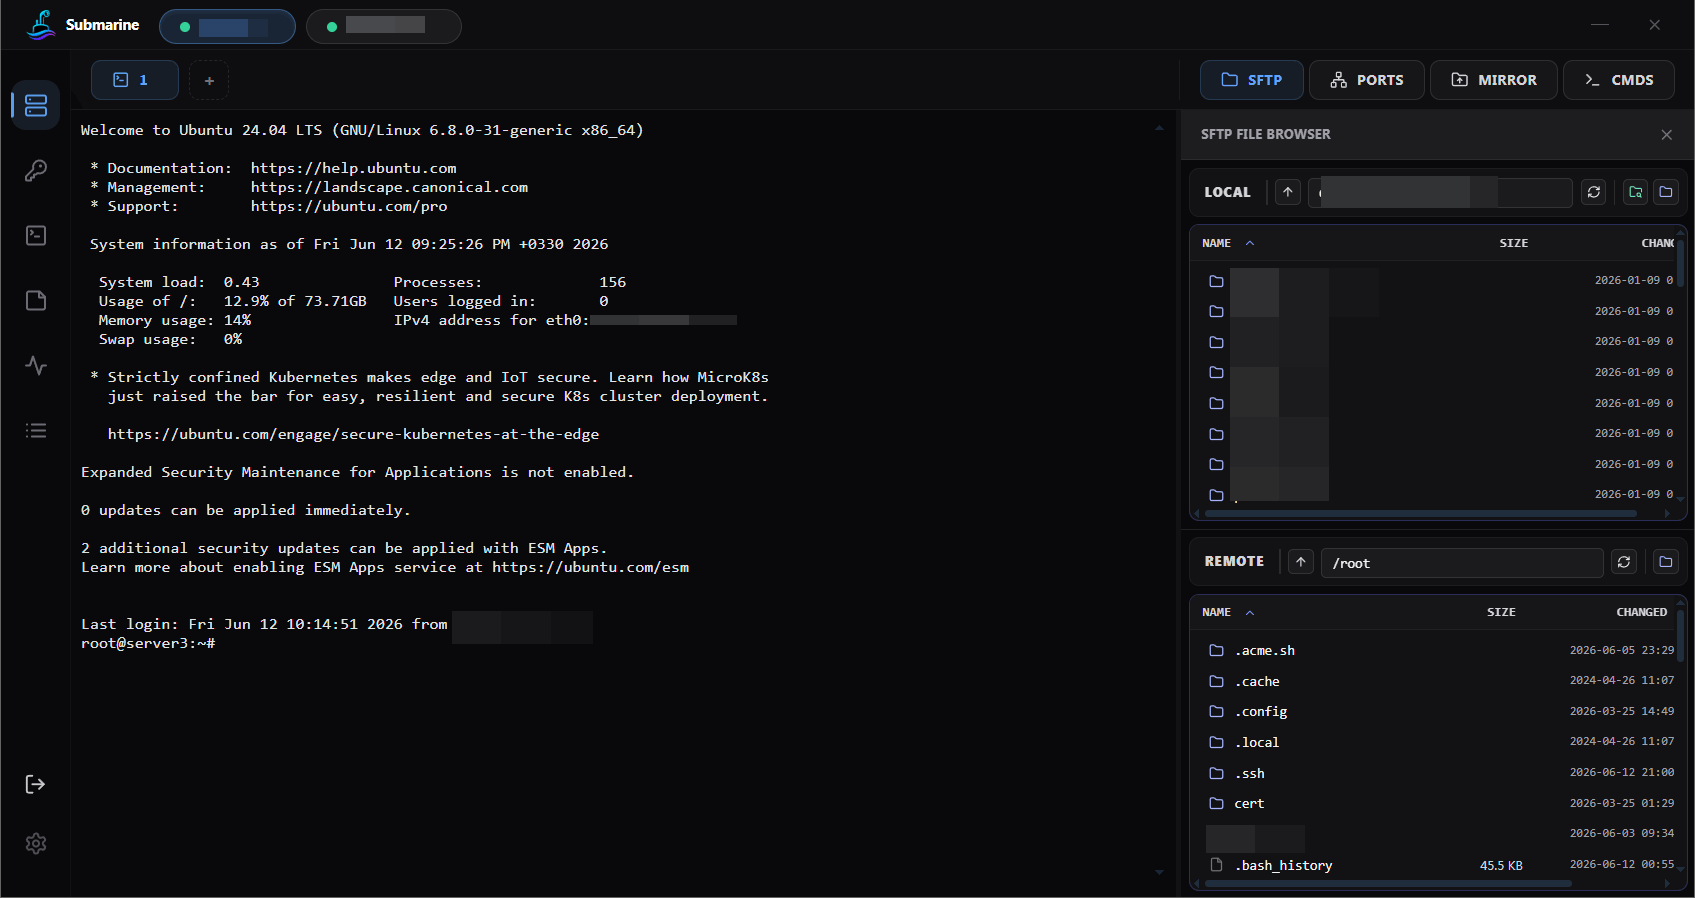This screenshot has height=898, width=1695.
Task: Create new folder in REMOTE pane
Action: coord(1666,562)
